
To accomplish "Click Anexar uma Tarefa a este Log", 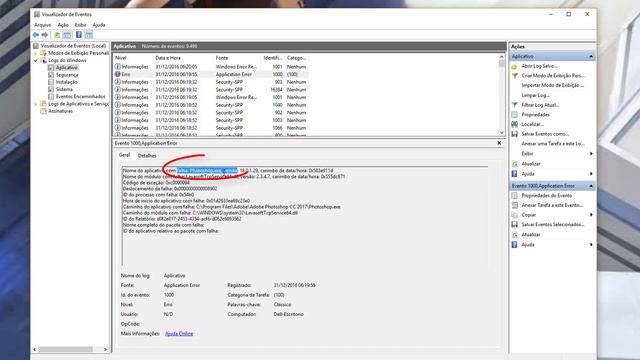I will point(553,144).
